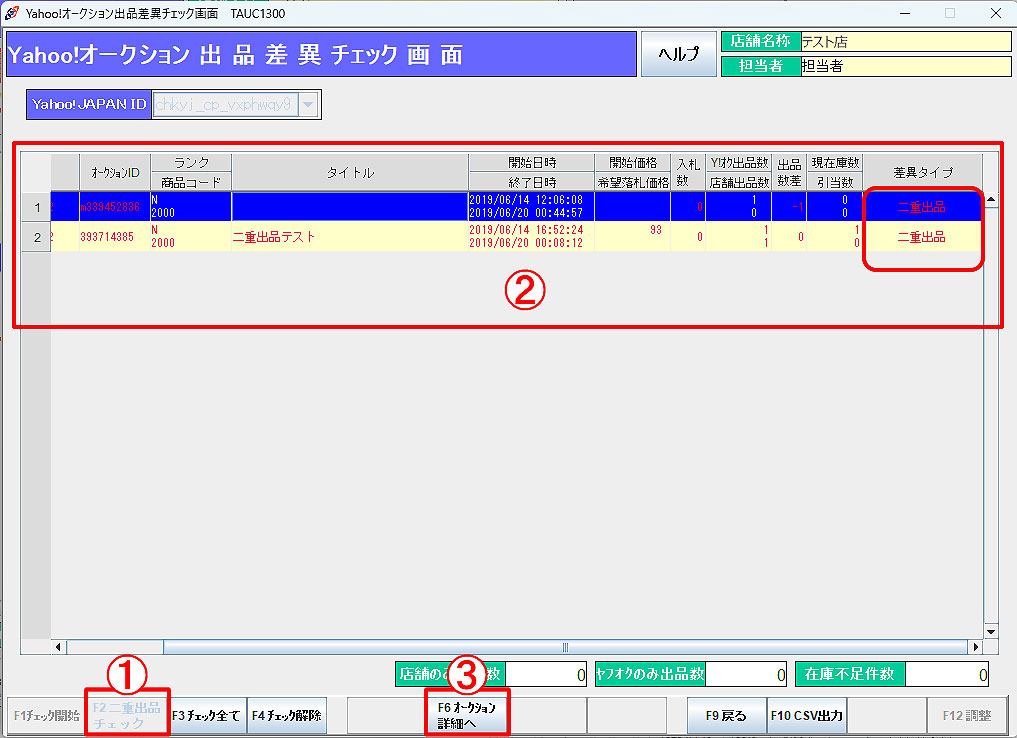
Task: Click the 開始日時 column header
Action: (x=531, y=163)
